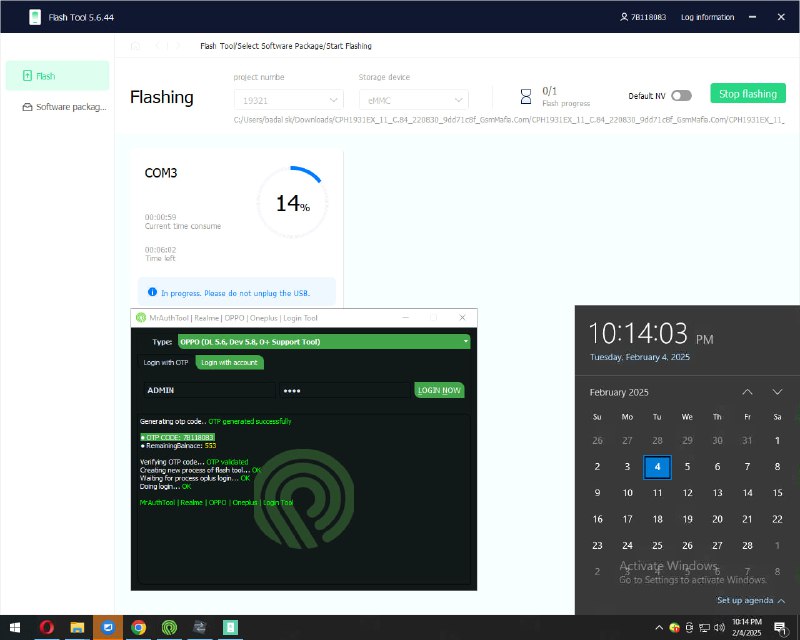The image size is (800, 640).
Task: Open MrAuthTool green taskbar icon
Action: pos(169,627)
